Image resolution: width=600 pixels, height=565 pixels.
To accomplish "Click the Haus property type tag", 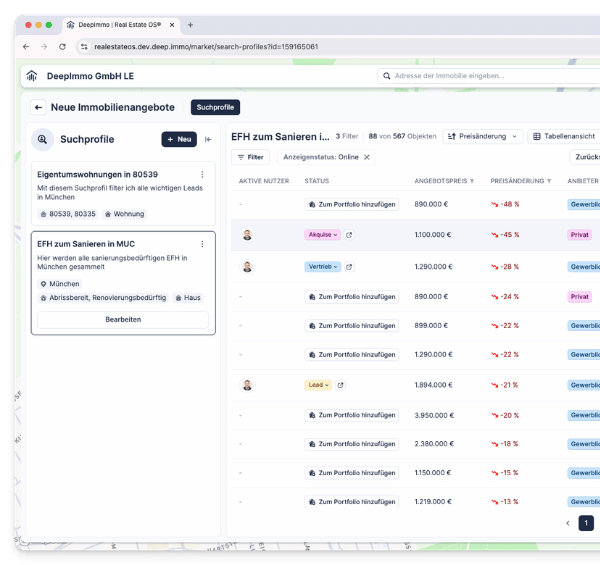I will [188, 298].
